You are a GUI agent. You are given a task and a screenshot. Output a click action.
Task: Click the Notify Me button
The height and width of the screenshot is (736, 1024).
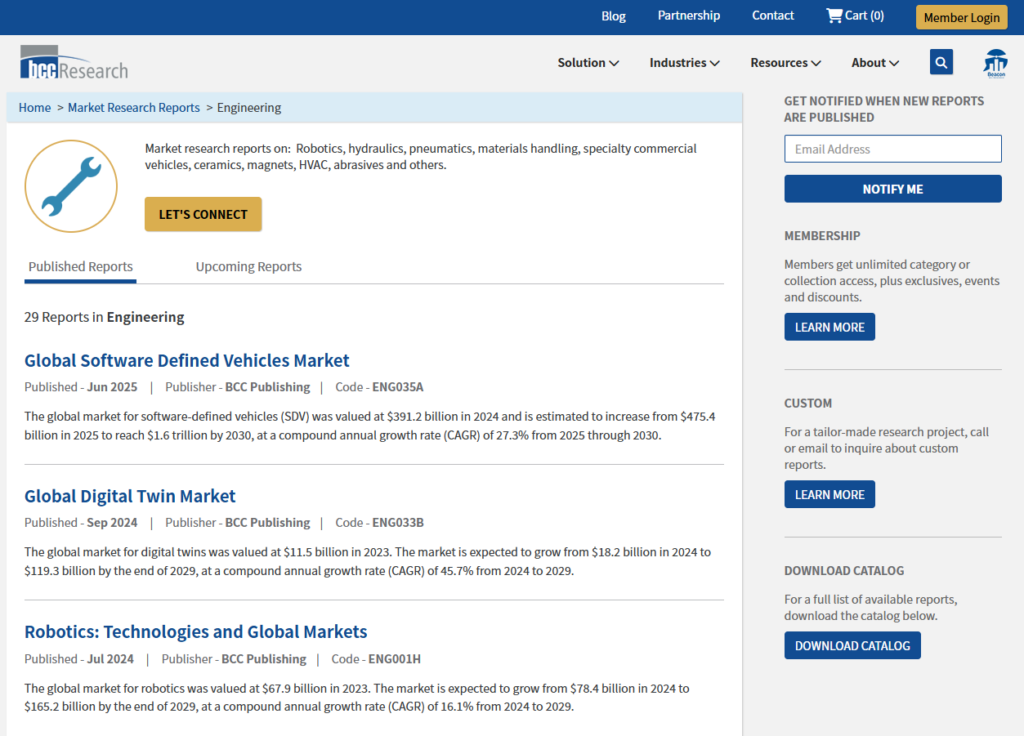tap(892, 189)
